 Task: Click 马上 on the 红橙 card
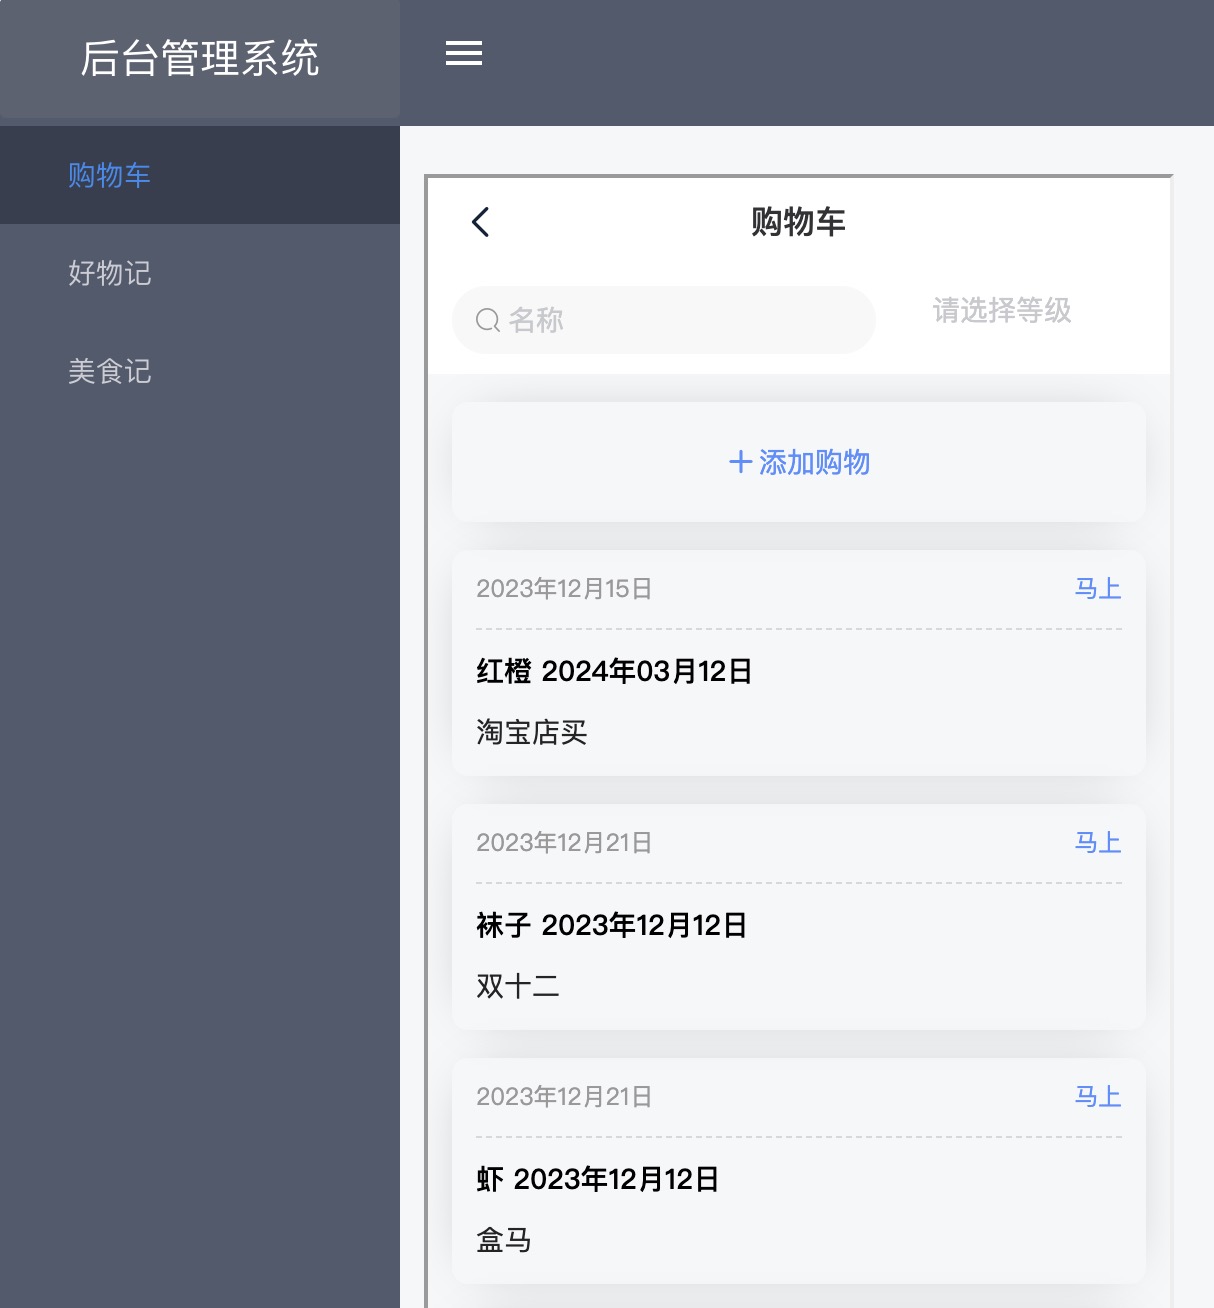[1098, 588]
